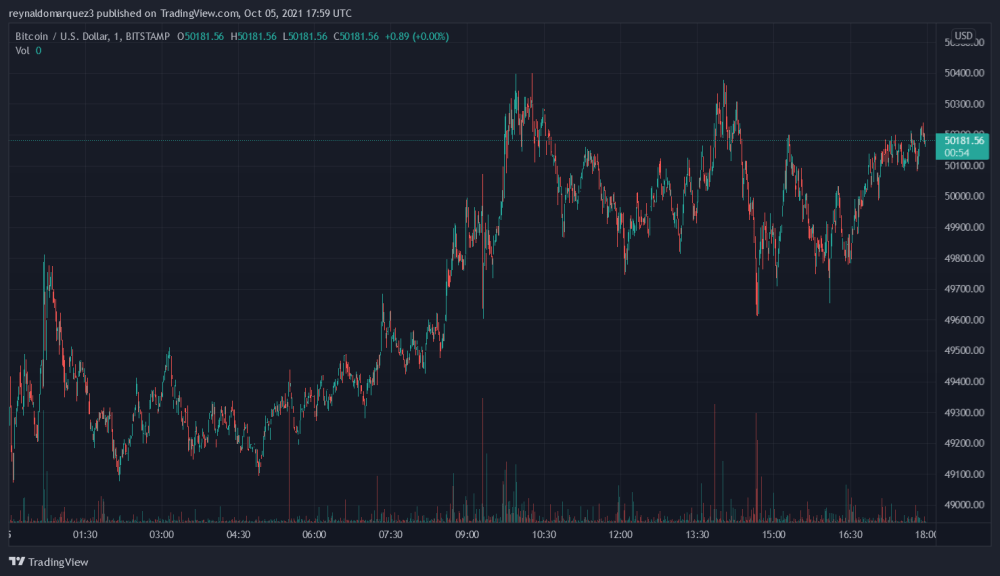This screenshot has height=576, width=1000.
Task: Click the 09:00 time axis label
Action: click(467, 535)
